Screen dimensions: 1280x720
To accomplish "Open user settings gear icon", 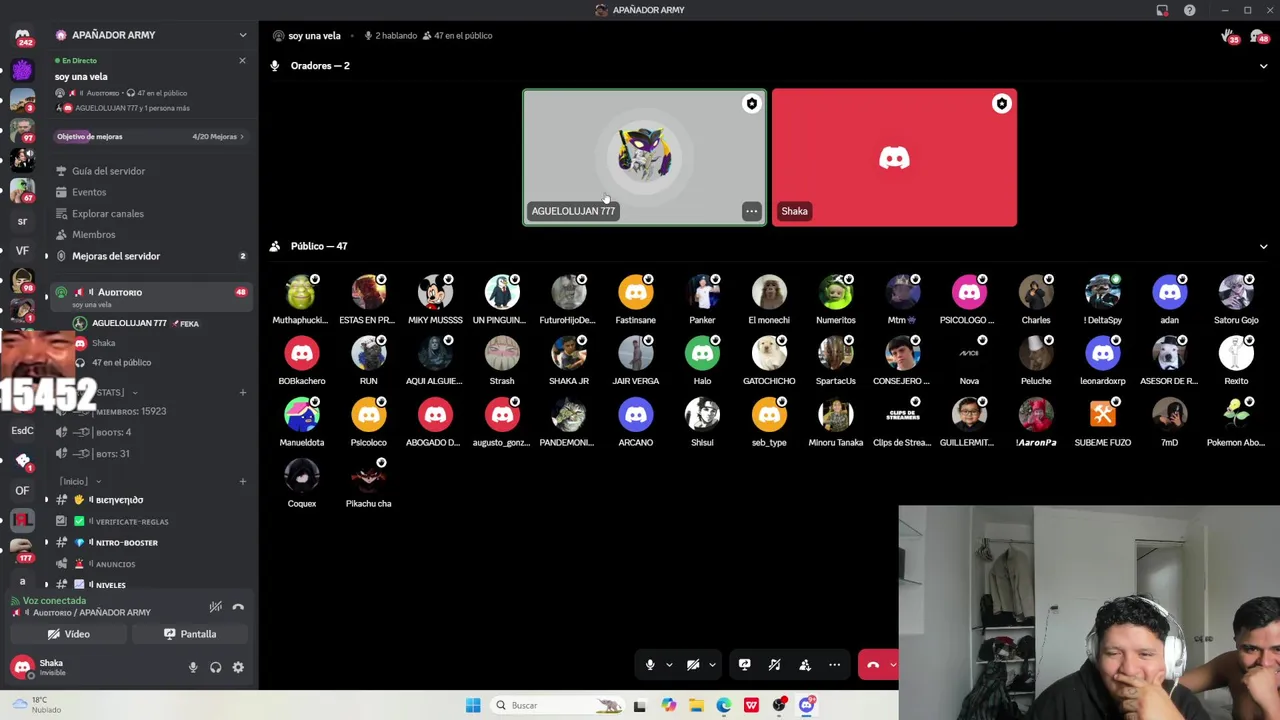I will (x=238, y=667).
